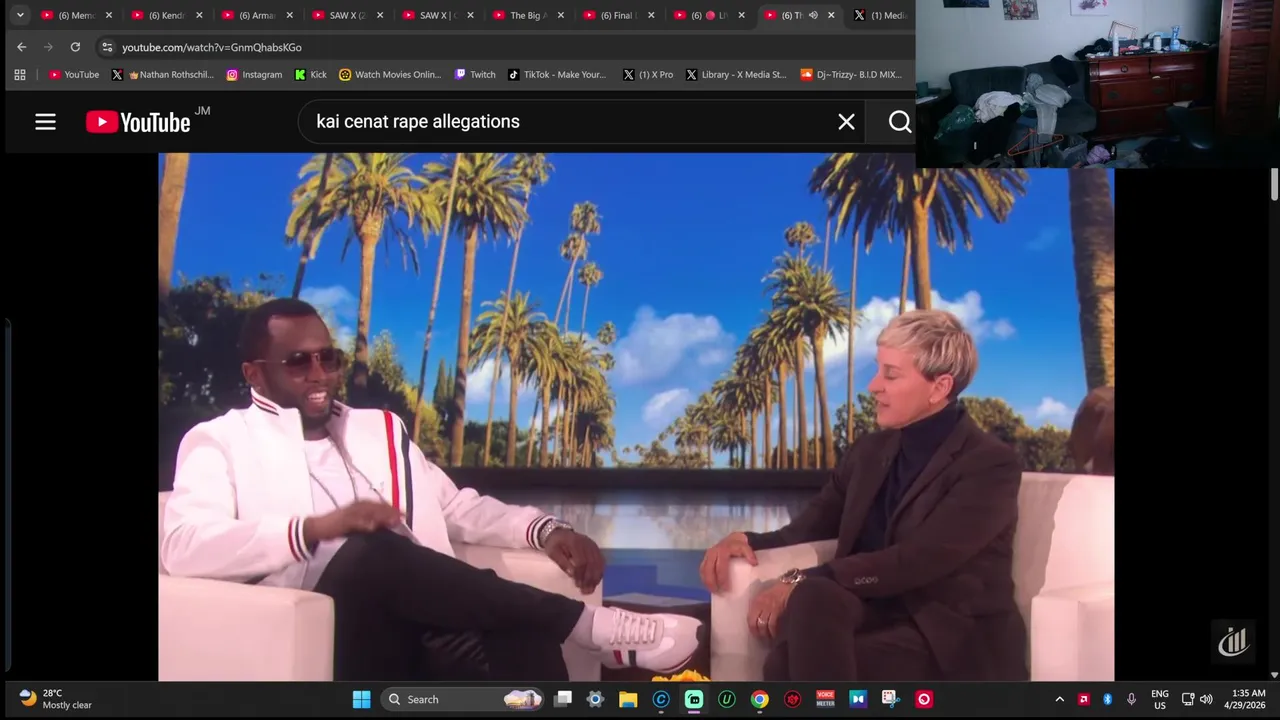The height and width of the screenshot is (720, 1280).
Task: Open the weather widget 28°C Mostly clear
Action: pos(56,699)
